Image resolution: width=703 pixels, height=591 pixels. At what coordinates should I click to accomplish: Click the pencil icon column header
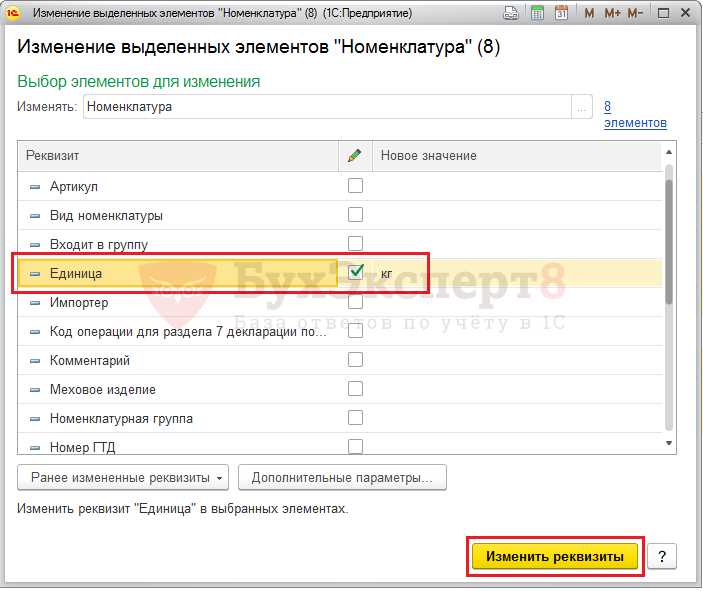click(x=355, y=156)
